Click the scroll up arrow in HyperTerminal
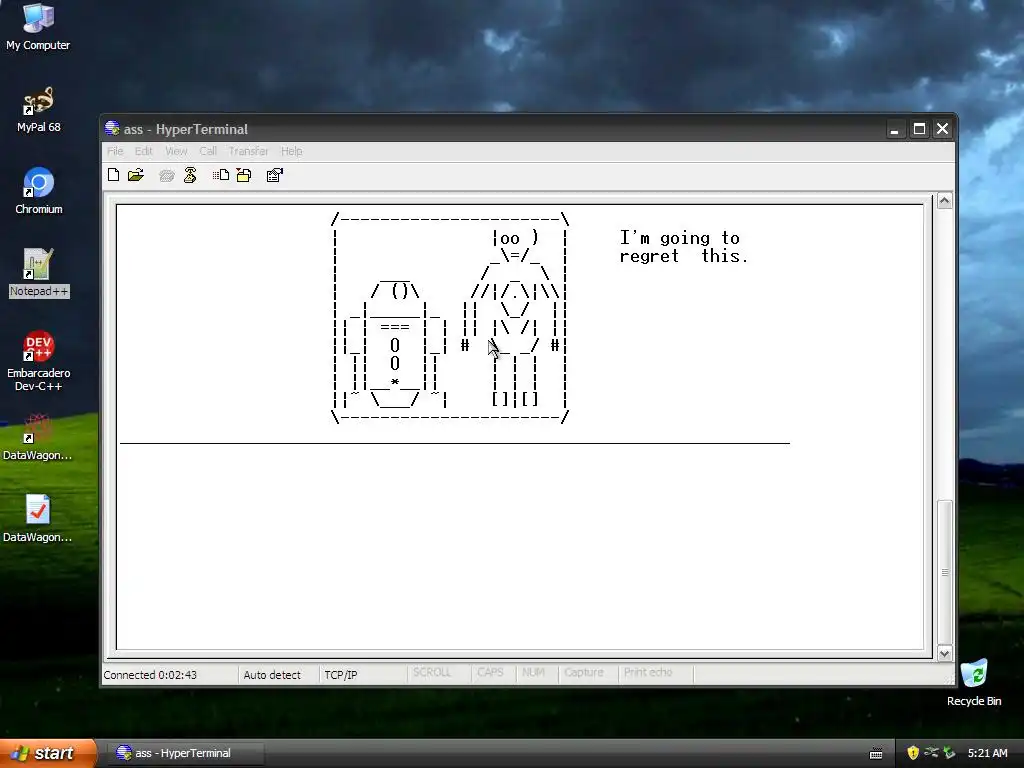 point(944,201)
